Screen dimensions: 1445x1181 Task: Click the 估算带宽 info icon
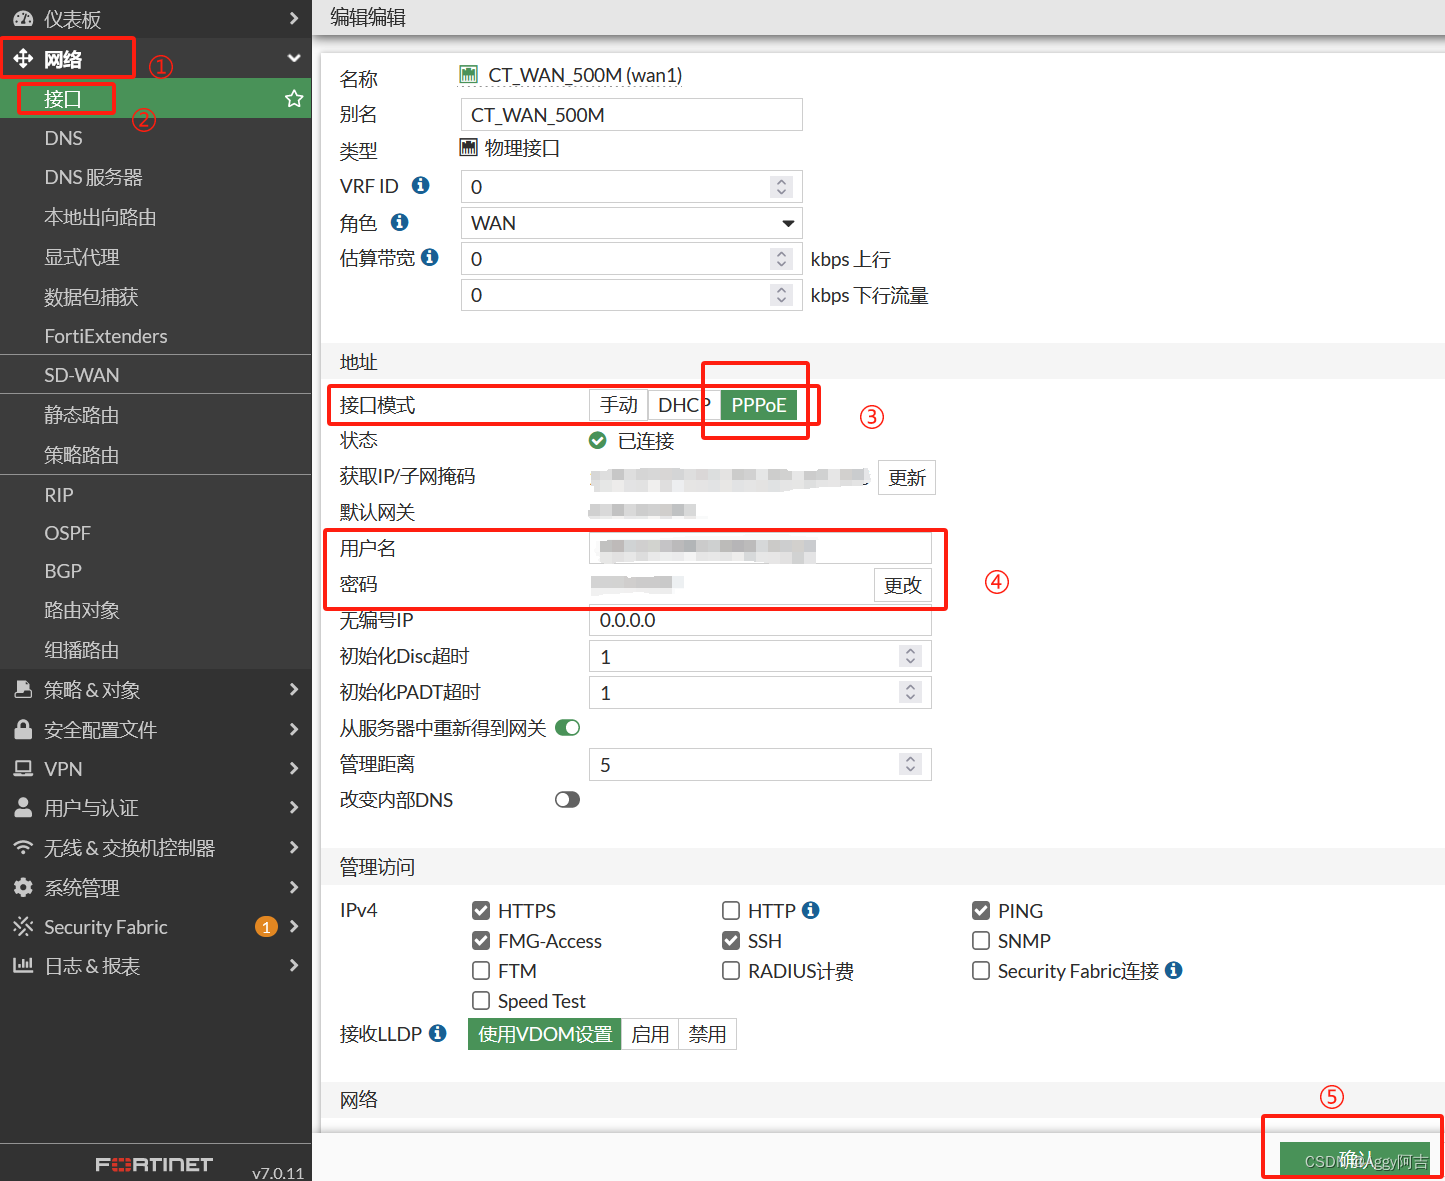click(430, 257)
